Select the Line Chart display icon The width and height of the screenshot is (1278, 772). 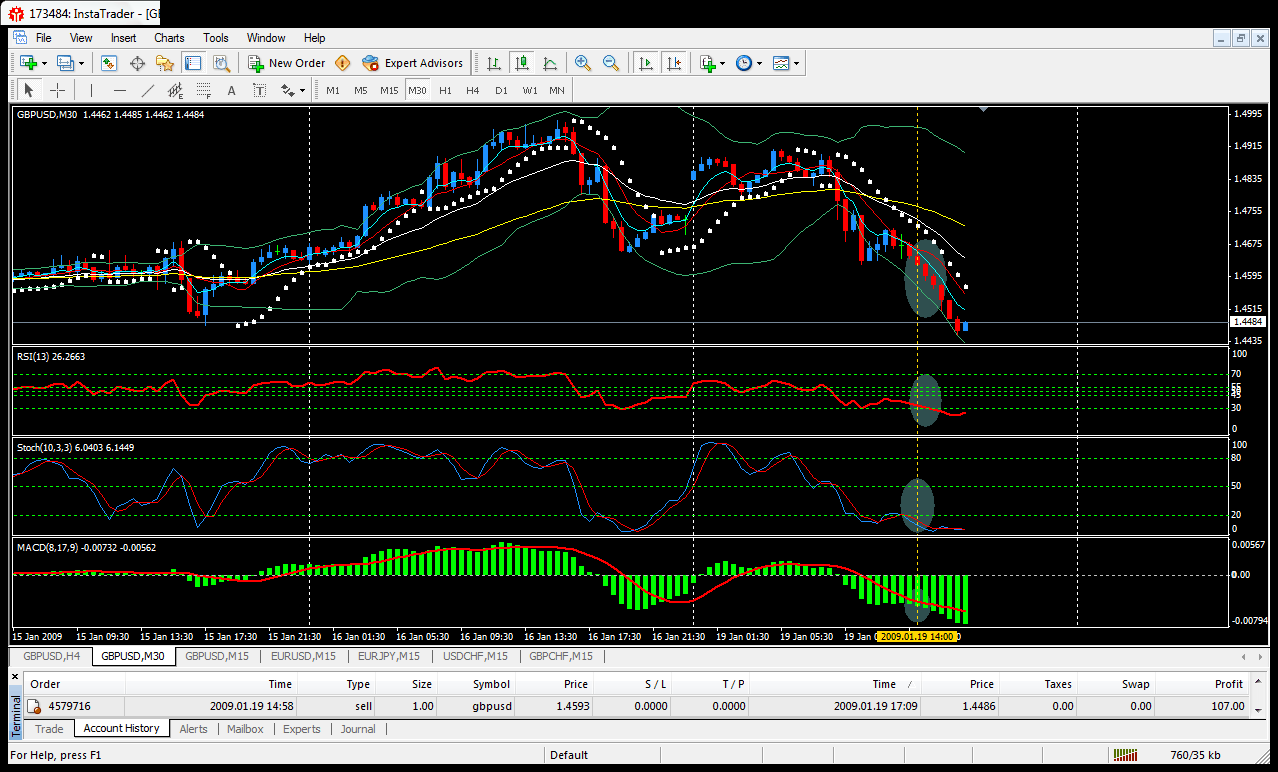549,63
